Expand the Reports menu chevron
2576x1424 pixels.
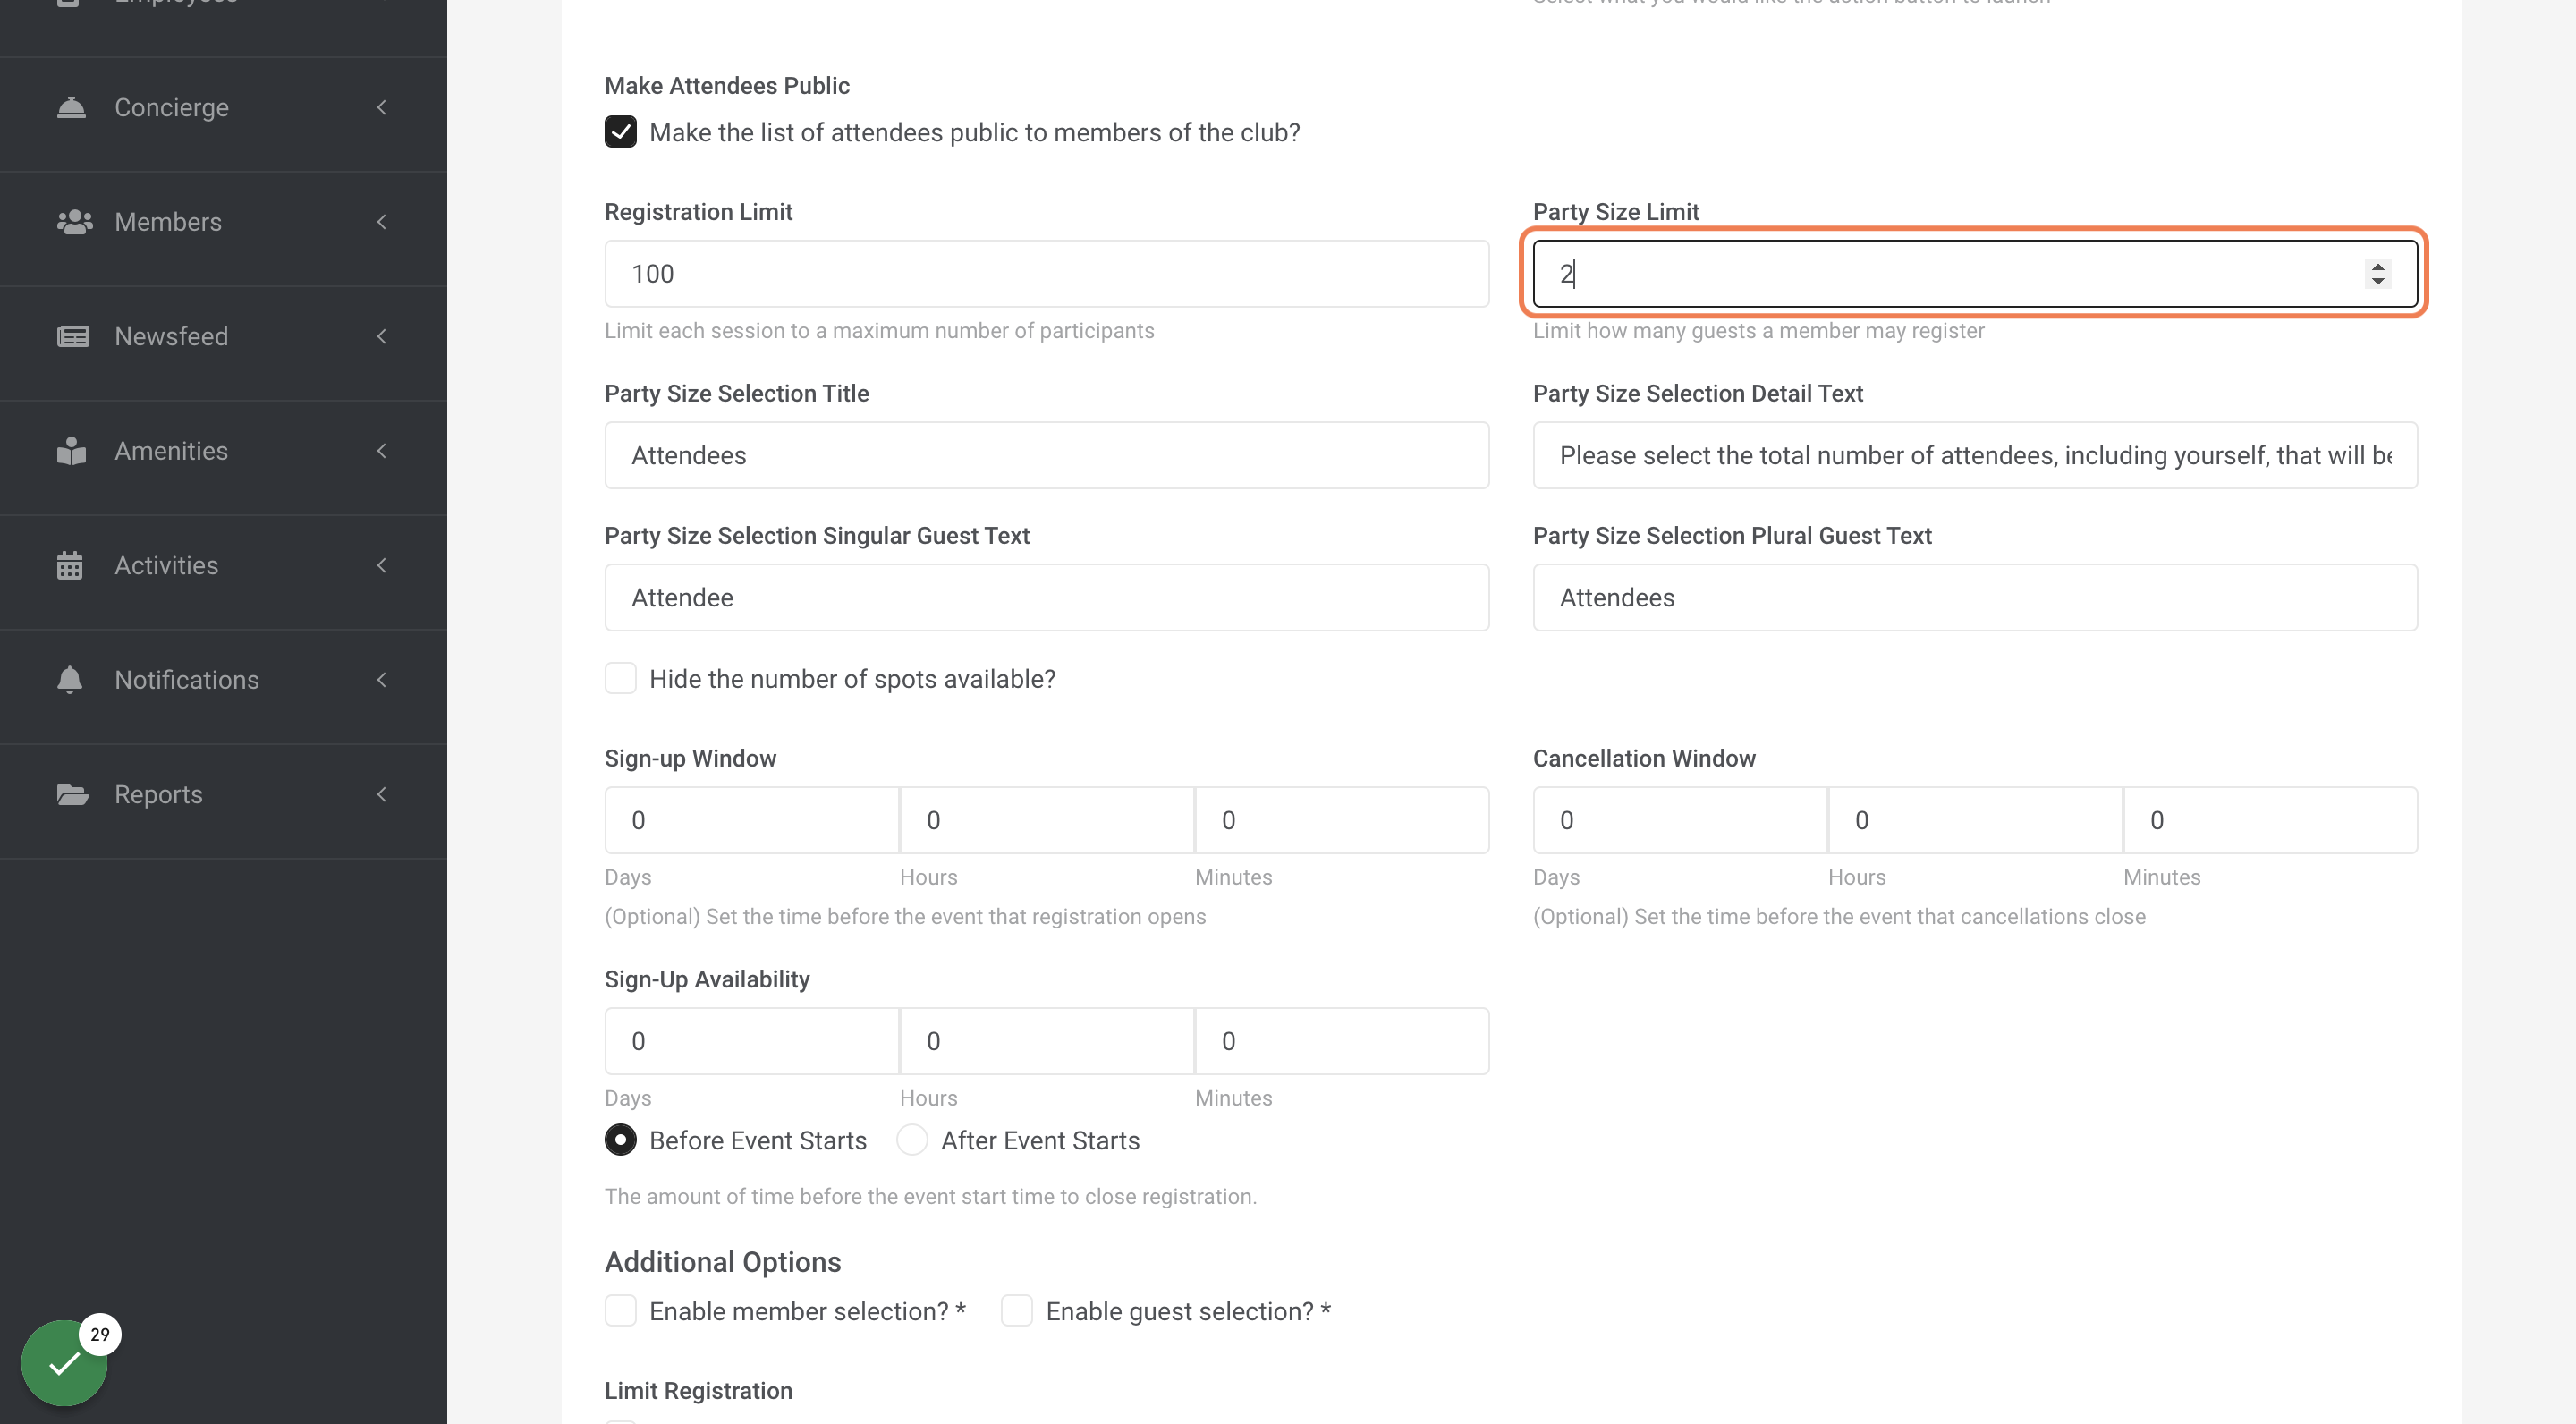coord(382,794)
